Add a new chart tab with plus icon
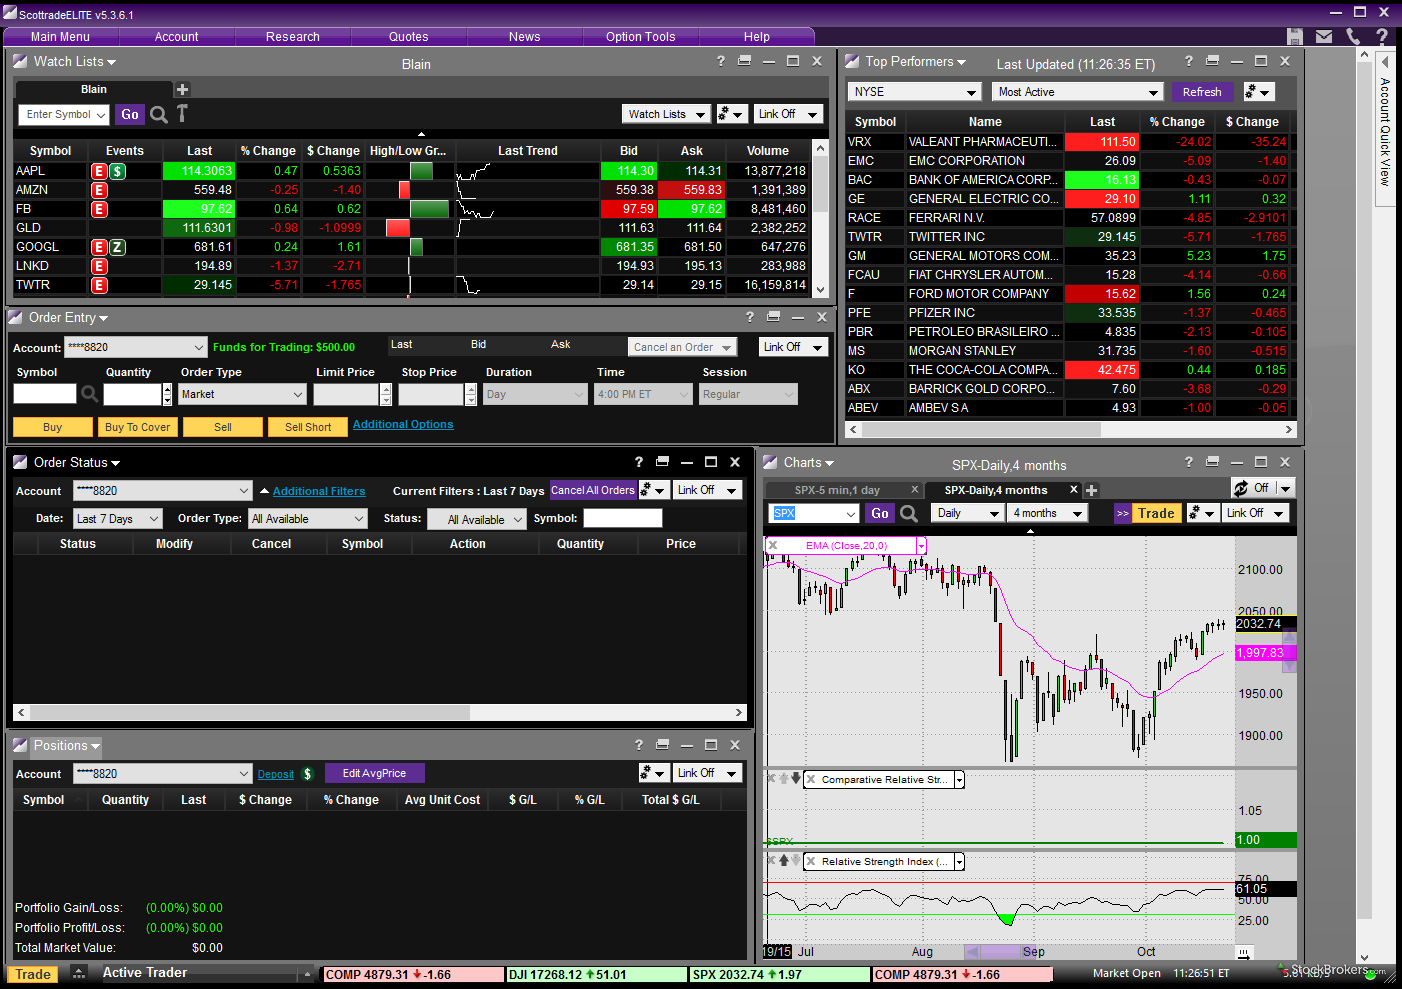 coord(1091,490)
